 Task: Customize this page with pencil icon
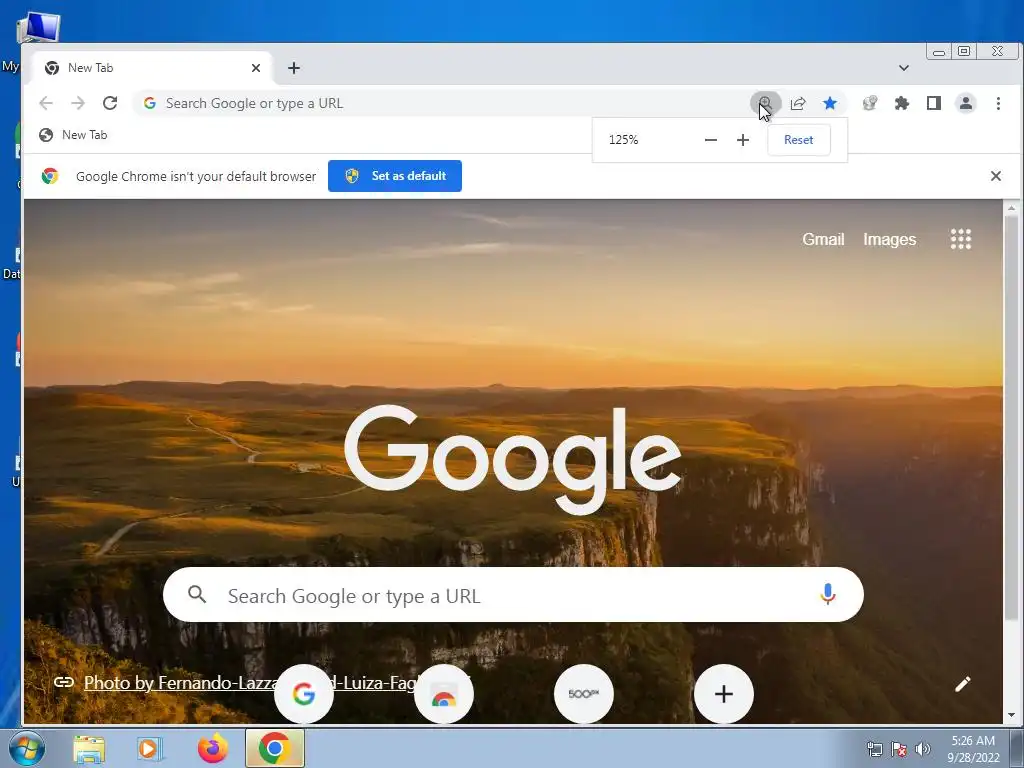(x=963, y=684)
